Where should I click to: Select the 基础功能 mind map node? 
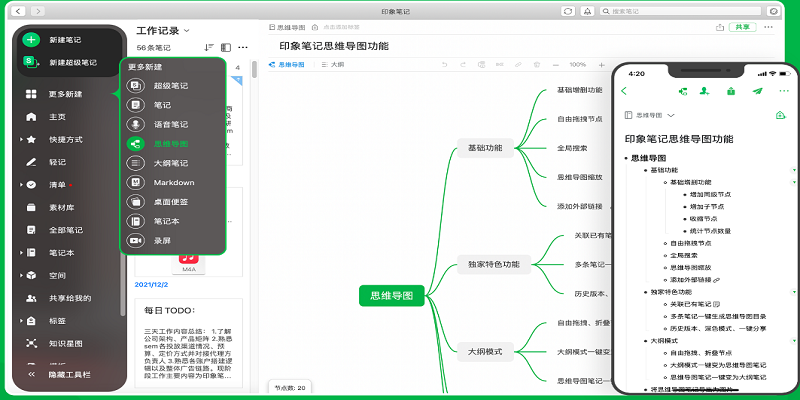pos(485,148)
